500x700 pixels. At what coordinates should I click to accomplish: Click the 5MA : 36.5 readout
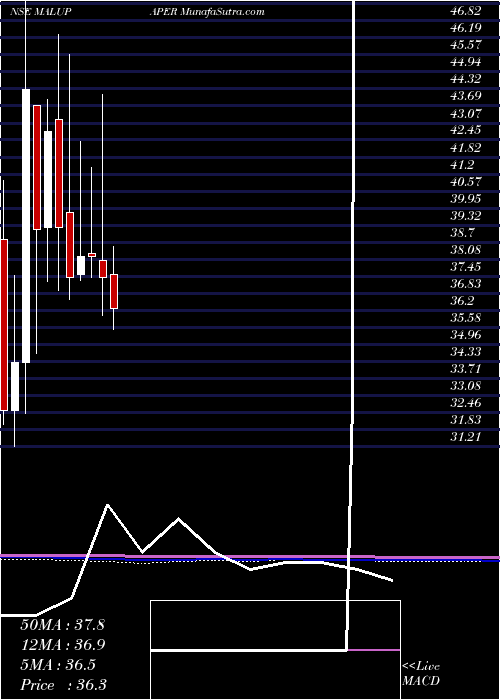[x=58, y=664]
